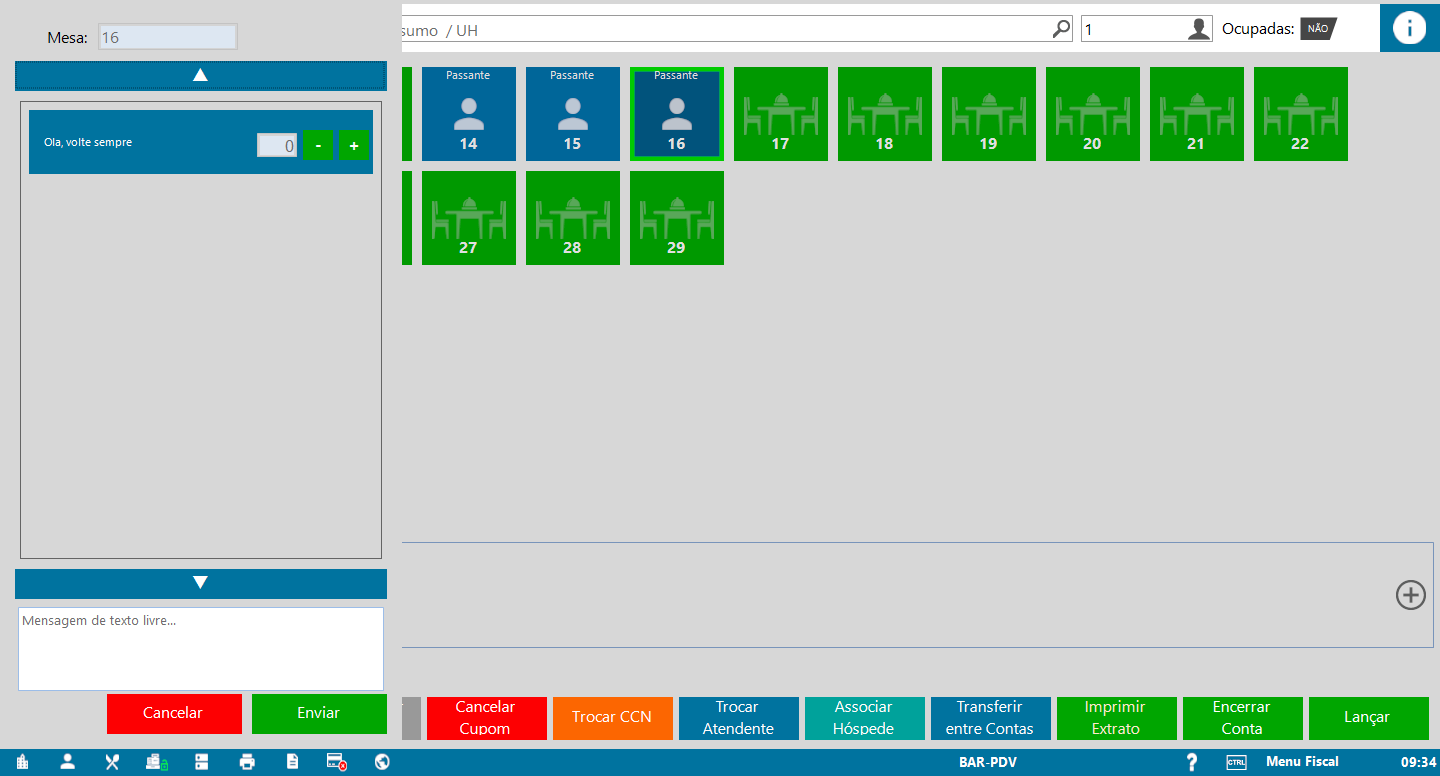Click Enviar button
1440x776 pixels.
[x=319, y=713]
